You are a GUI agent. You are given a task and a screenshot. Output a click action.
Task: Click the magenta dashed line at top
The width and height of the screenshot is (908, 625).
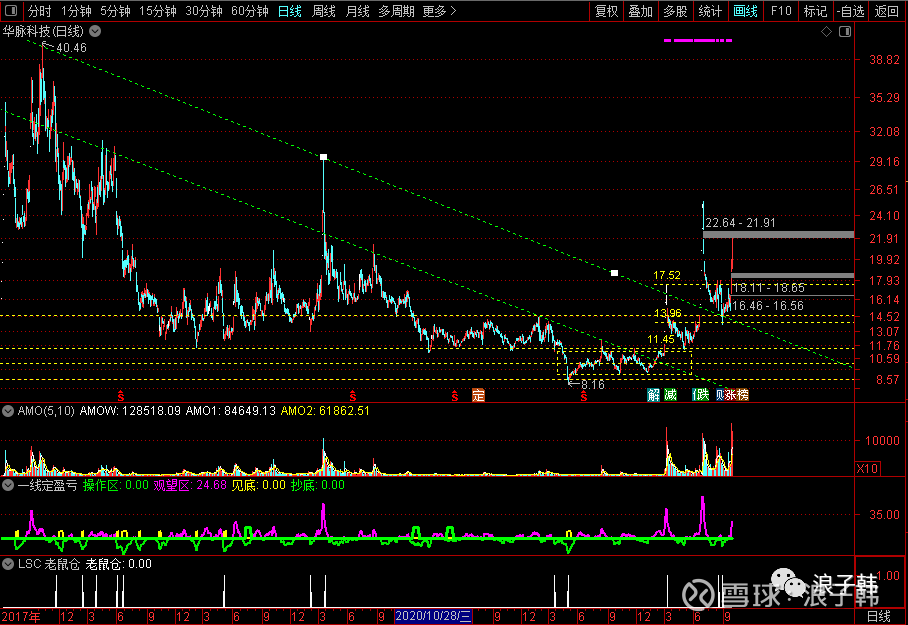[x=698, y=41]
